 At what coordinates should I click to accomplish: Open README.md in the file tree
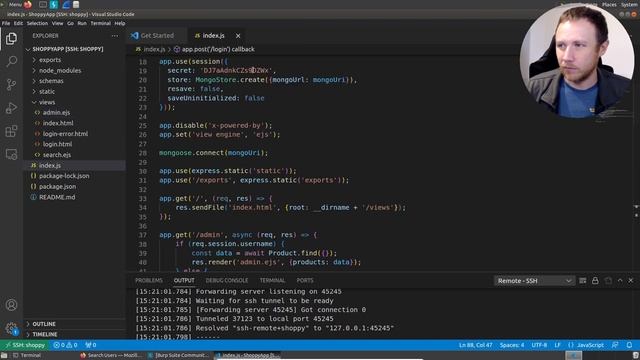point(57,198)
